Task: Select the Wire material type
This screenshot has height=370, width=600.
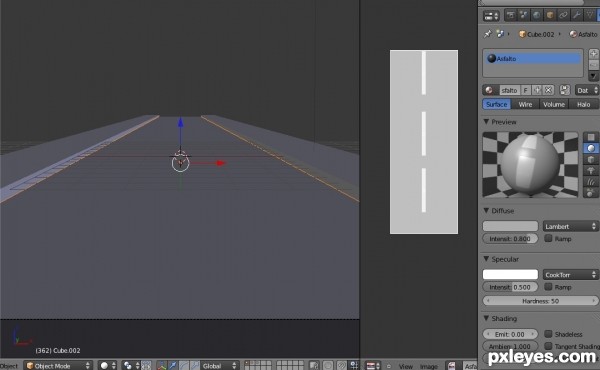Action: (x=525, y=104)
